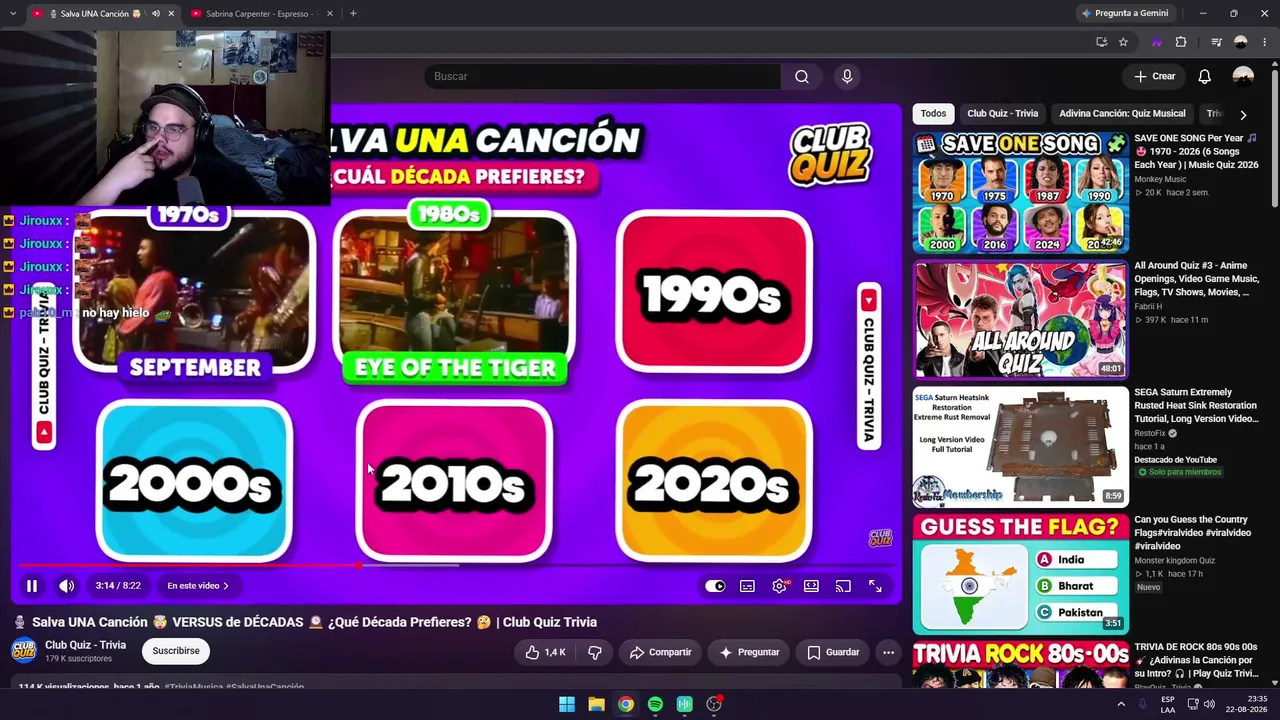This screenshot has height=720, width=1280.
Task: Open OBS Studio from the taskbar
Action: (714, 704)
